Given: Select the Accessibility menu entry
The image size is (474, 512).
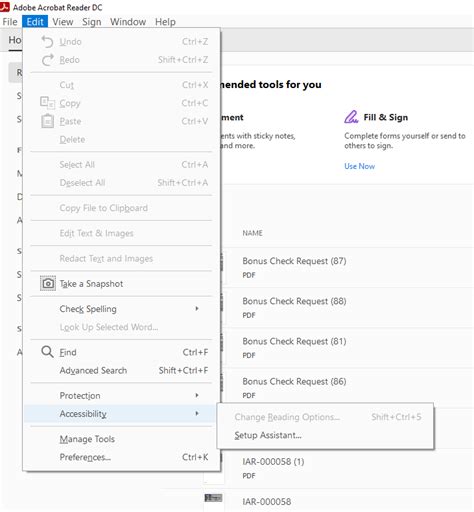Looking at the screenshot, I should pyautogui.click(x=121, y=414).
